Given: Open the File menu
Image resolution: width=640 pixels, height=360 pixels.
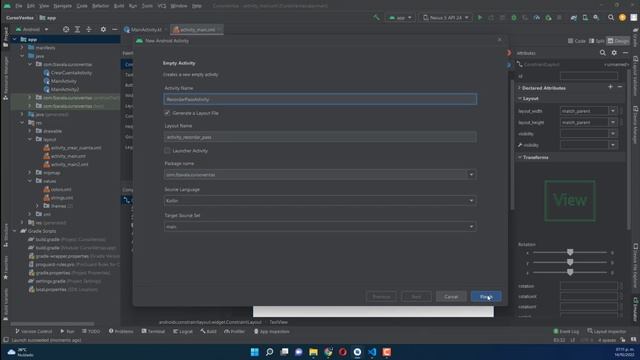Looking at the screenshot, I should [19, 6].
